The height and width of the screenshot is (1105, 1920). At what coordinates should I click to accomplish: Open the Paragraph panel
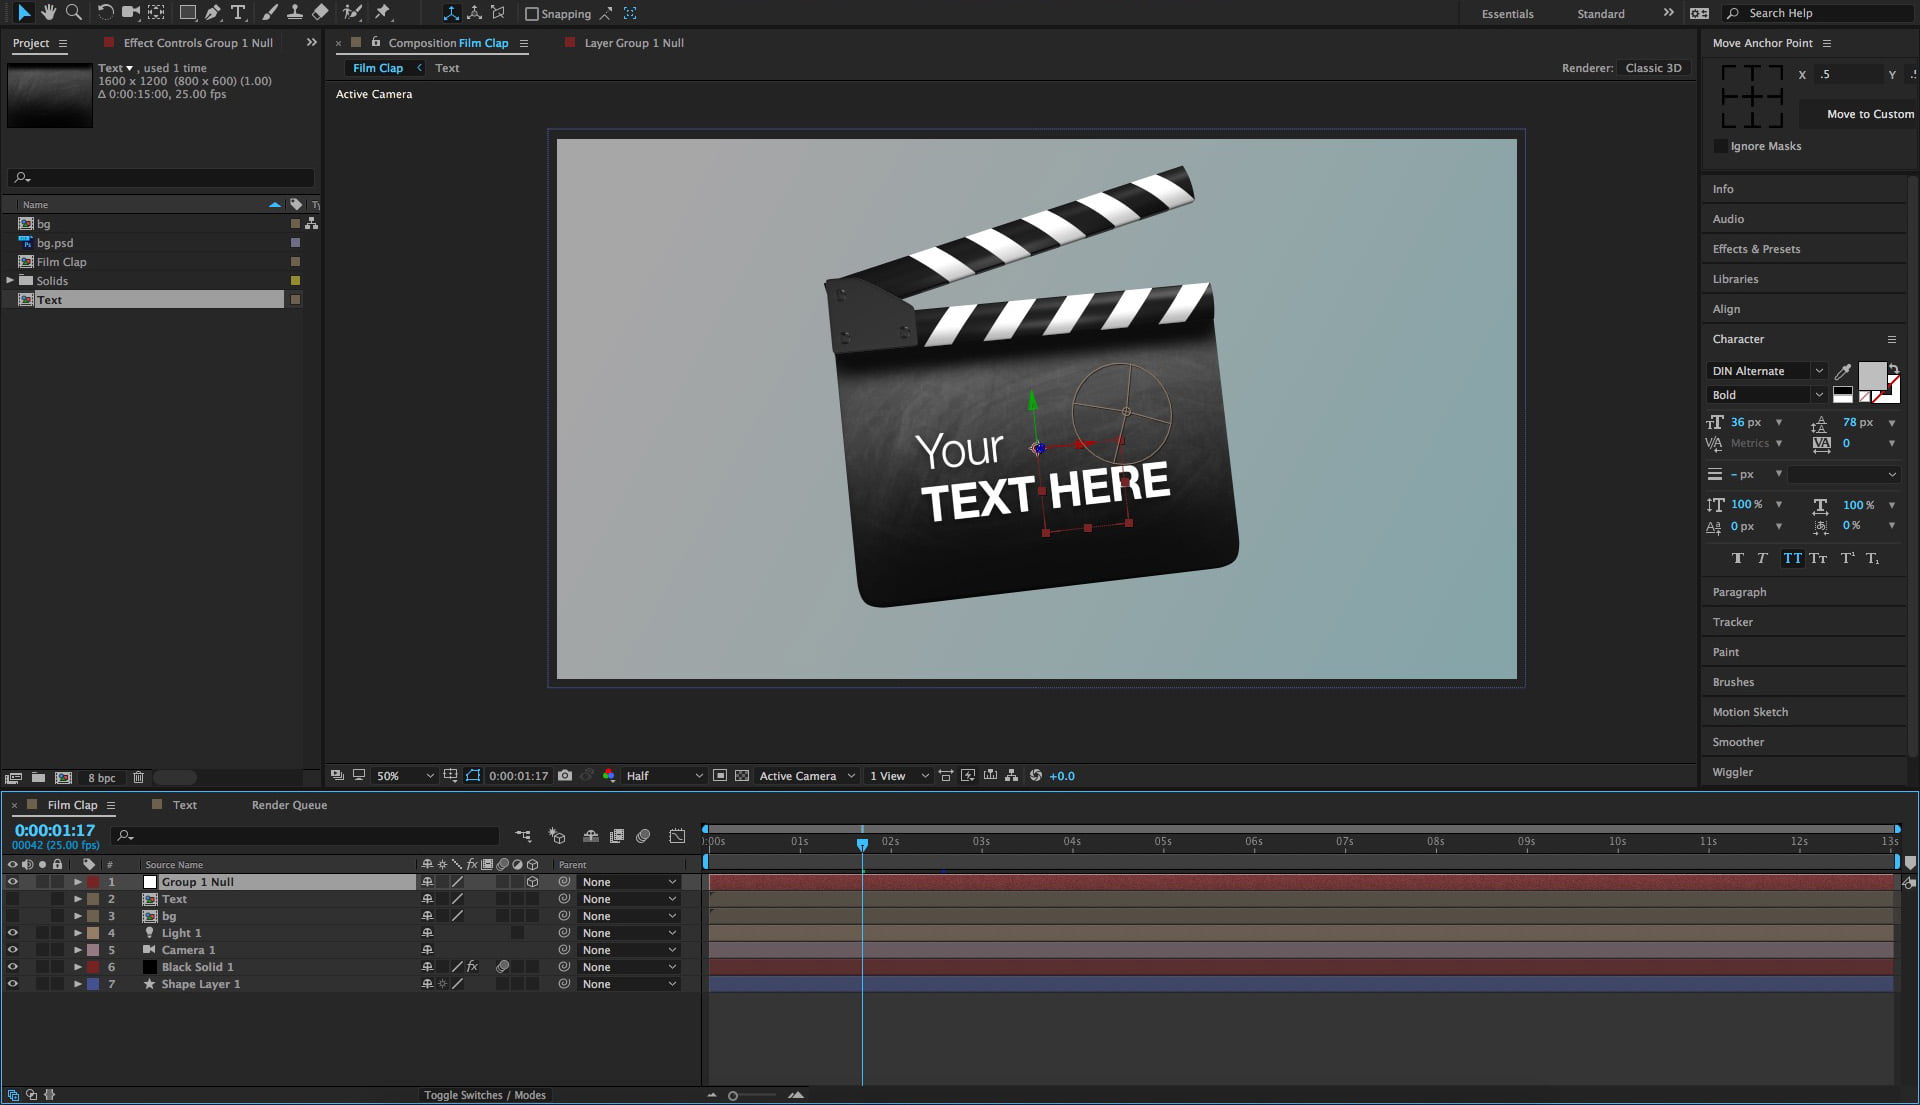[1739, 592]
